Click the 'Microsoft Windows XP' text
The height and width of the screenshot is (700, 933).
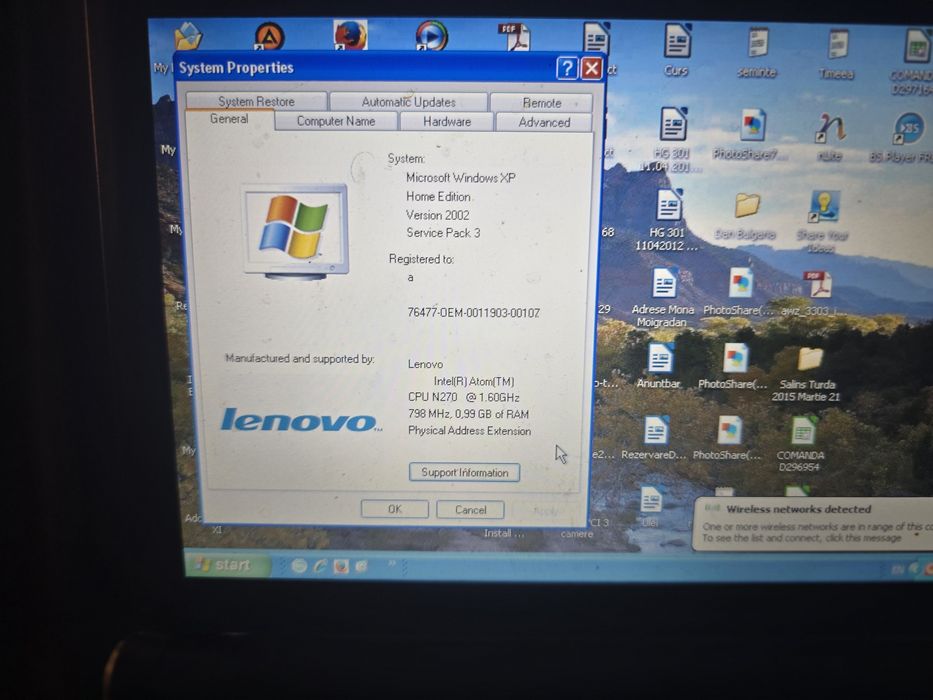461,178
